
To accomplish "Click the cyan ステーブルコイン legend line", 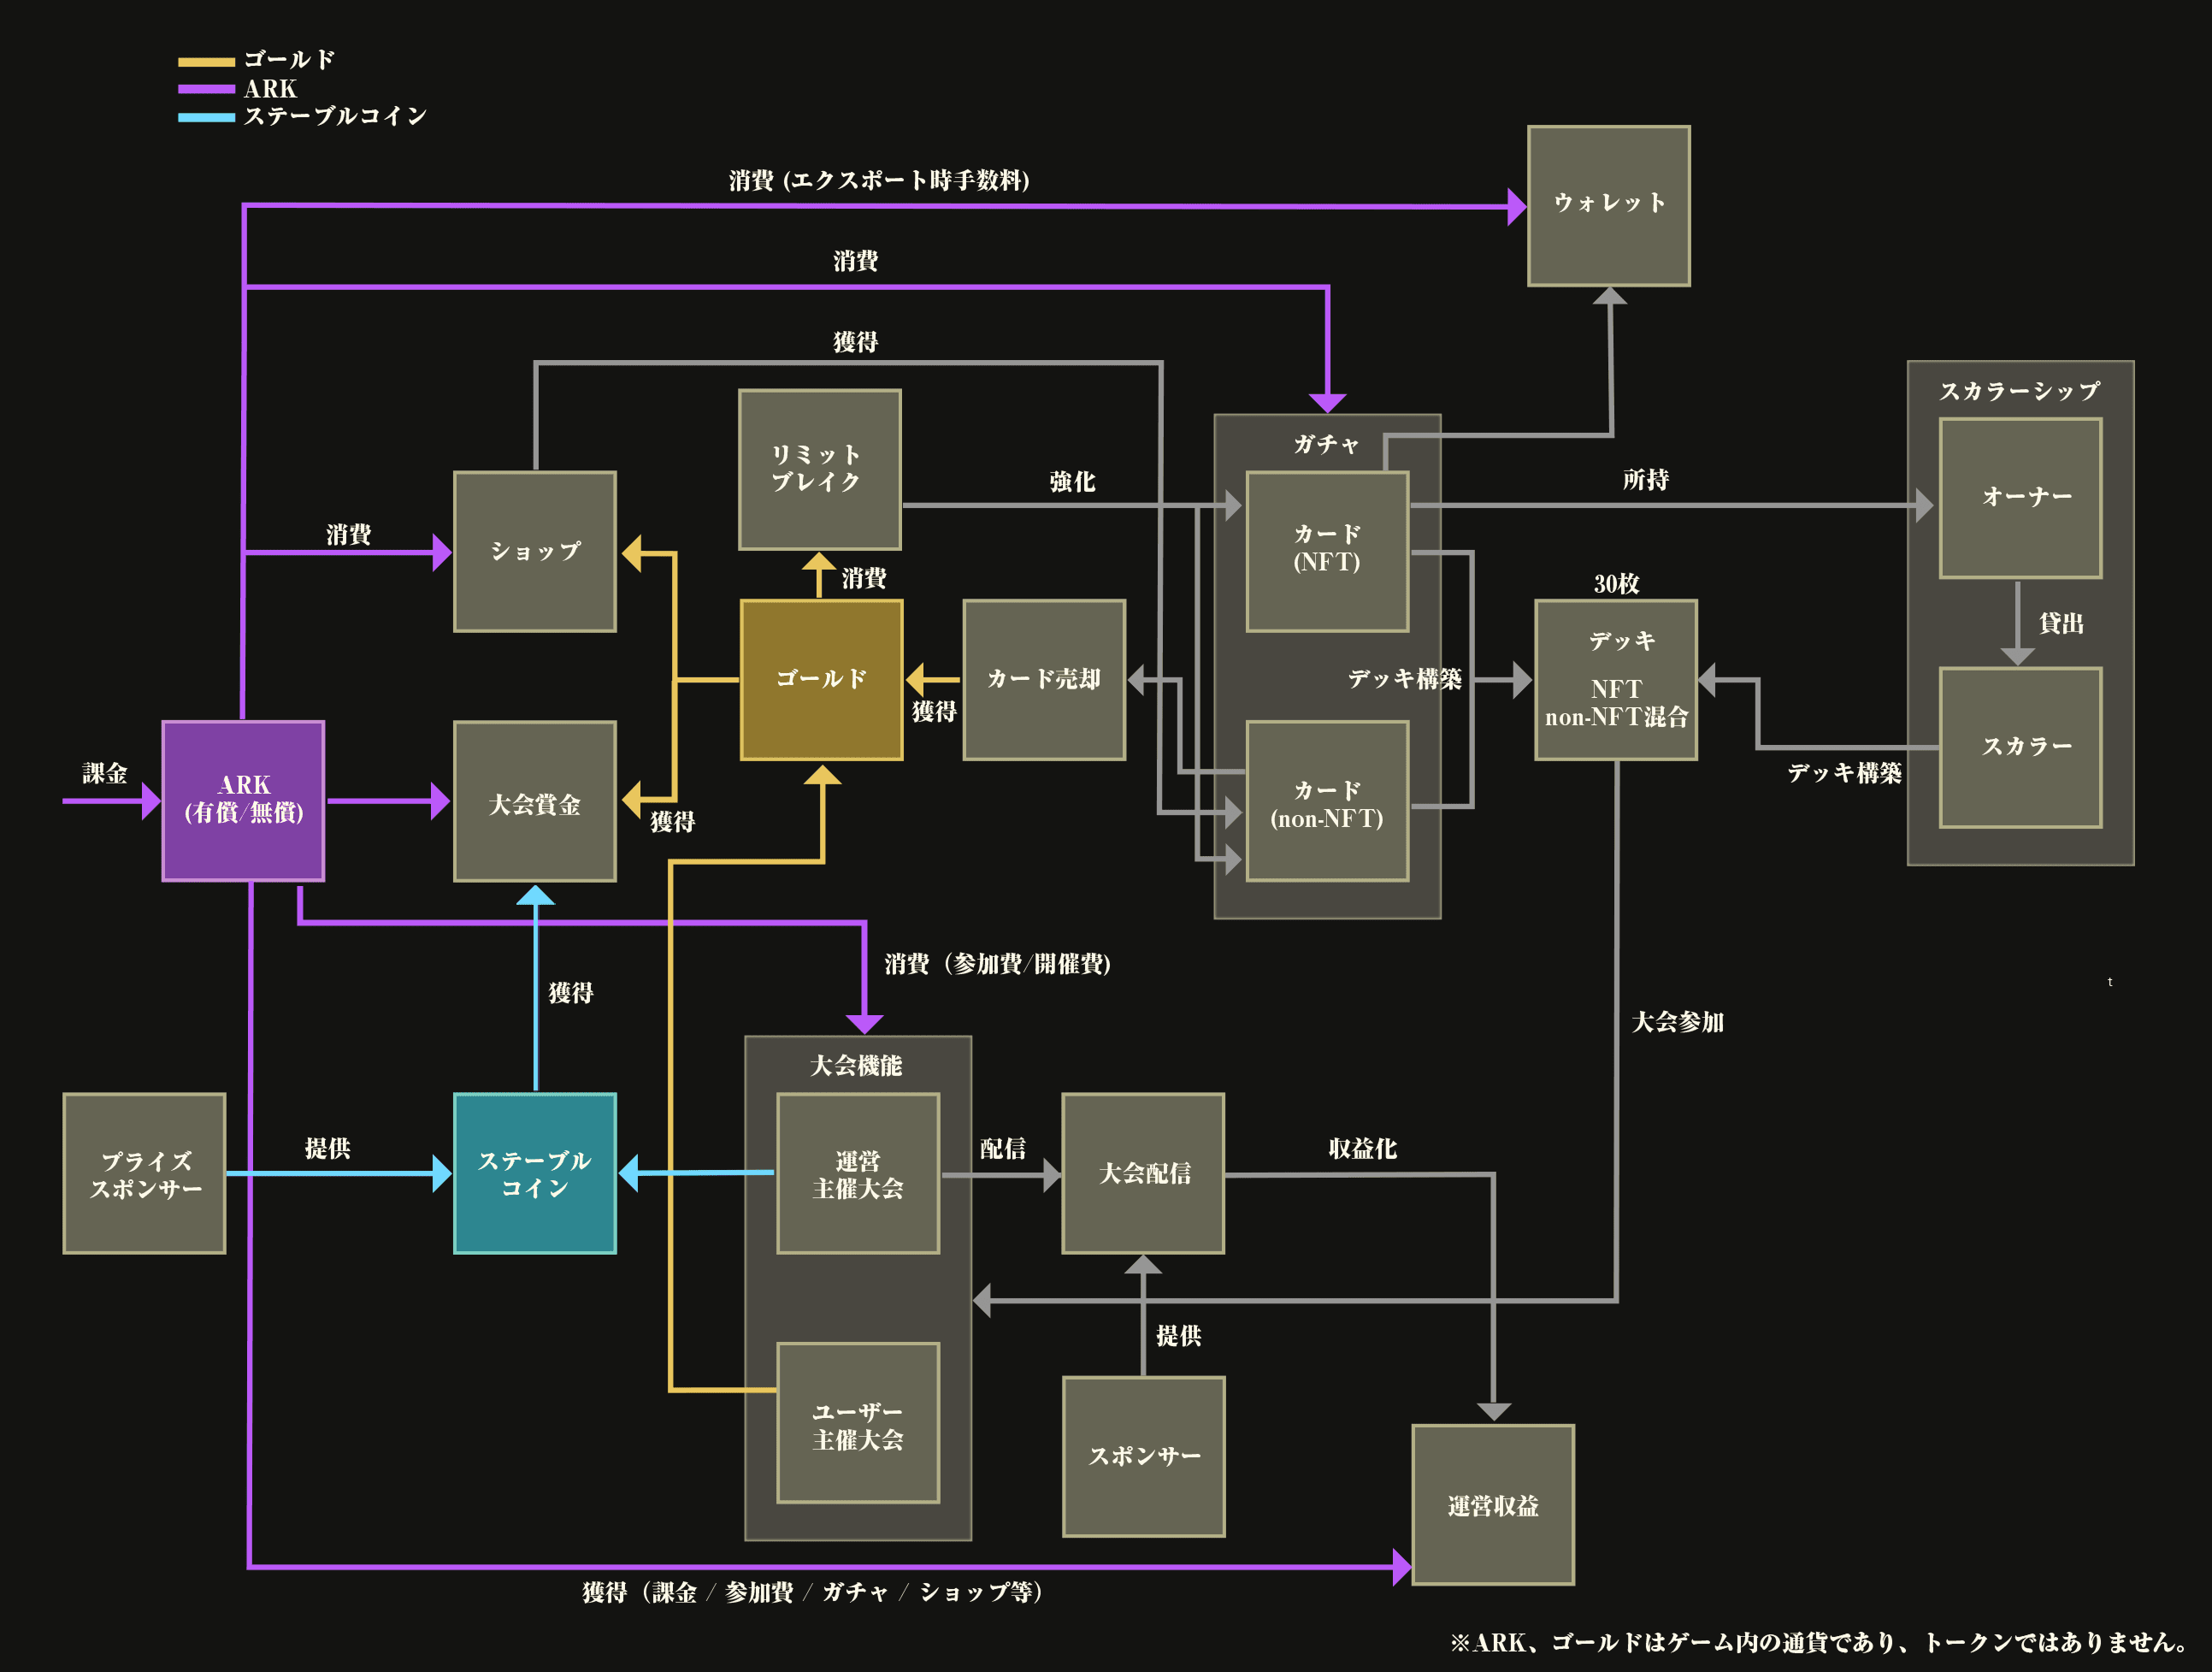I will 206,117.
